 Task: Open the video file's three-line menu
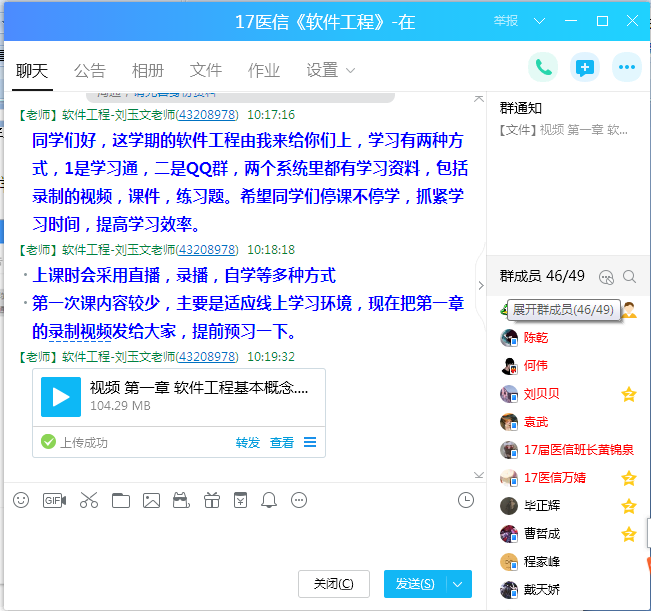[x=310, y=442]
